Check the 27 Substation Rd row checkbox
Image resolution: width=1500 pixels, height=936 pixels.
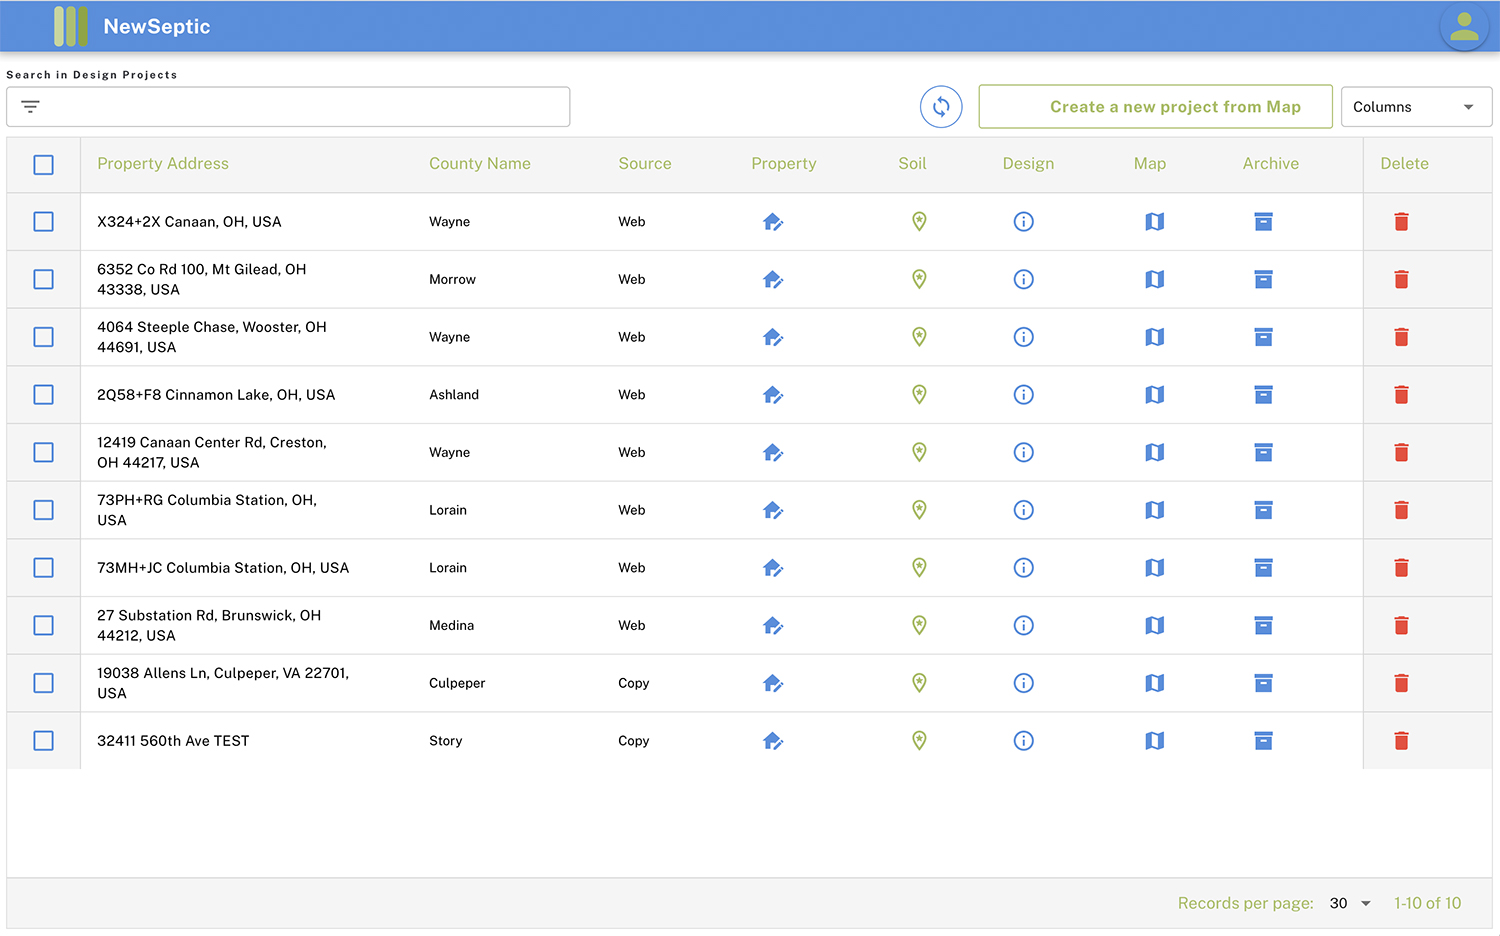(43, 626)
